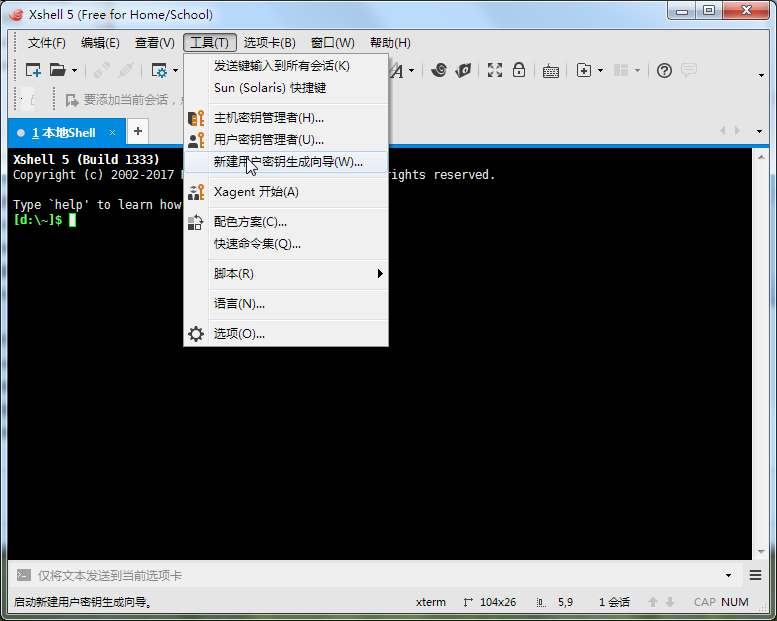Click the status bar down arrow icon
Image resolution: width=777 pixels, height=621 pixels.
pyautogui.click(x=670, y=602)
